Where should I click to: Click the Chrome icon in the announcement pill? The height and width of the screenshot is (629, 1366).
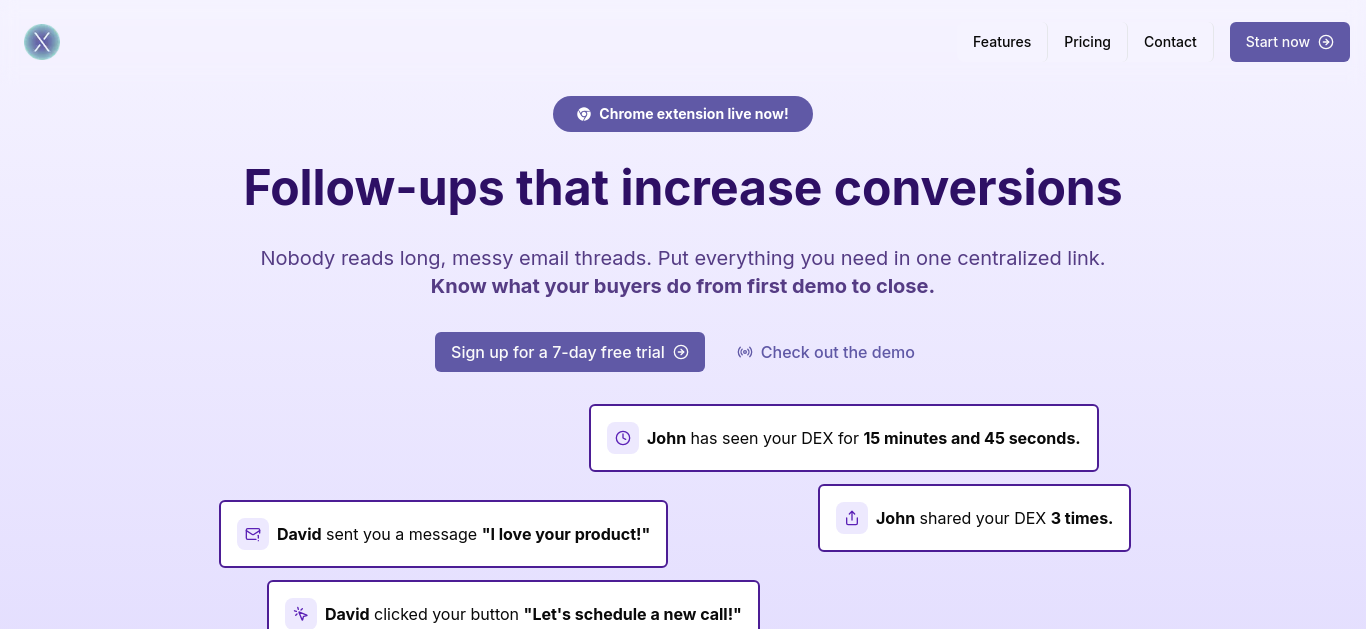(584, 114)
